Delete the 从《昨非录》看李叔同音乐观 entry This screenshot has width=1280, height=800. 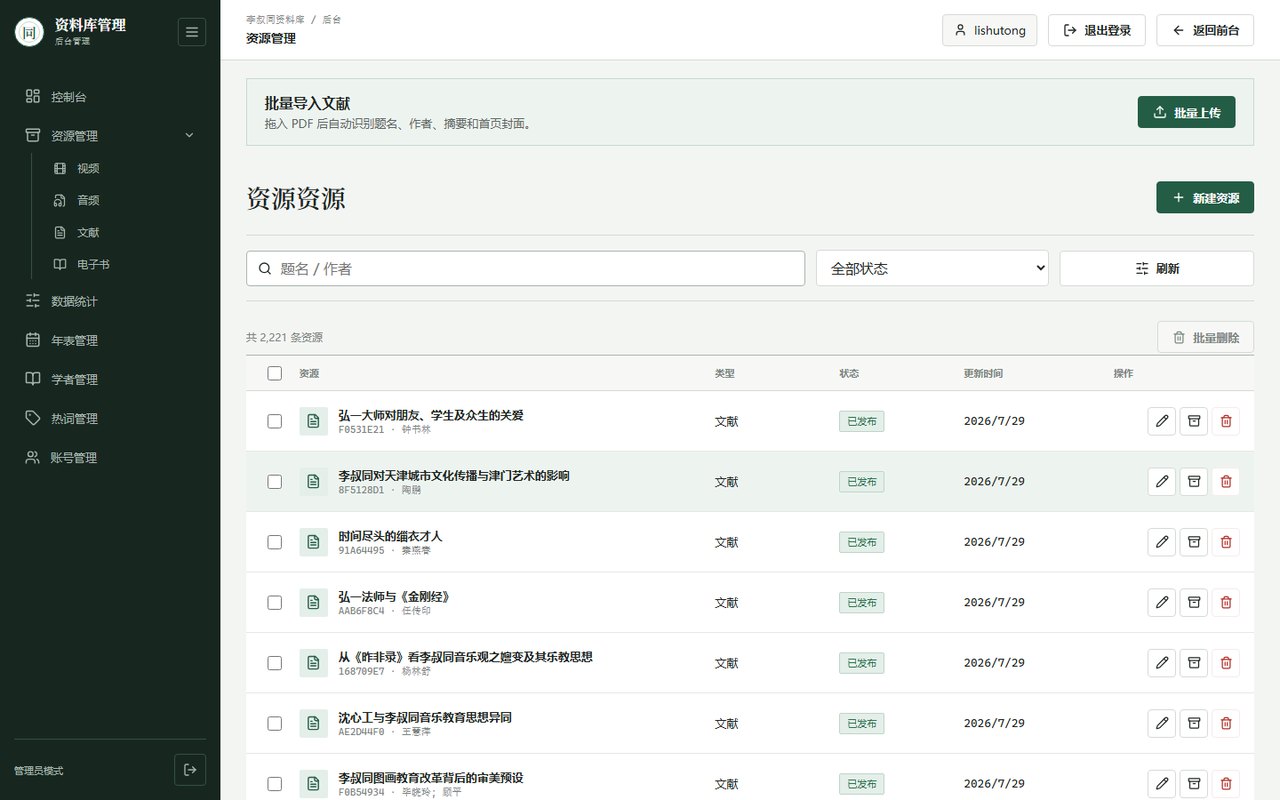1226,663
